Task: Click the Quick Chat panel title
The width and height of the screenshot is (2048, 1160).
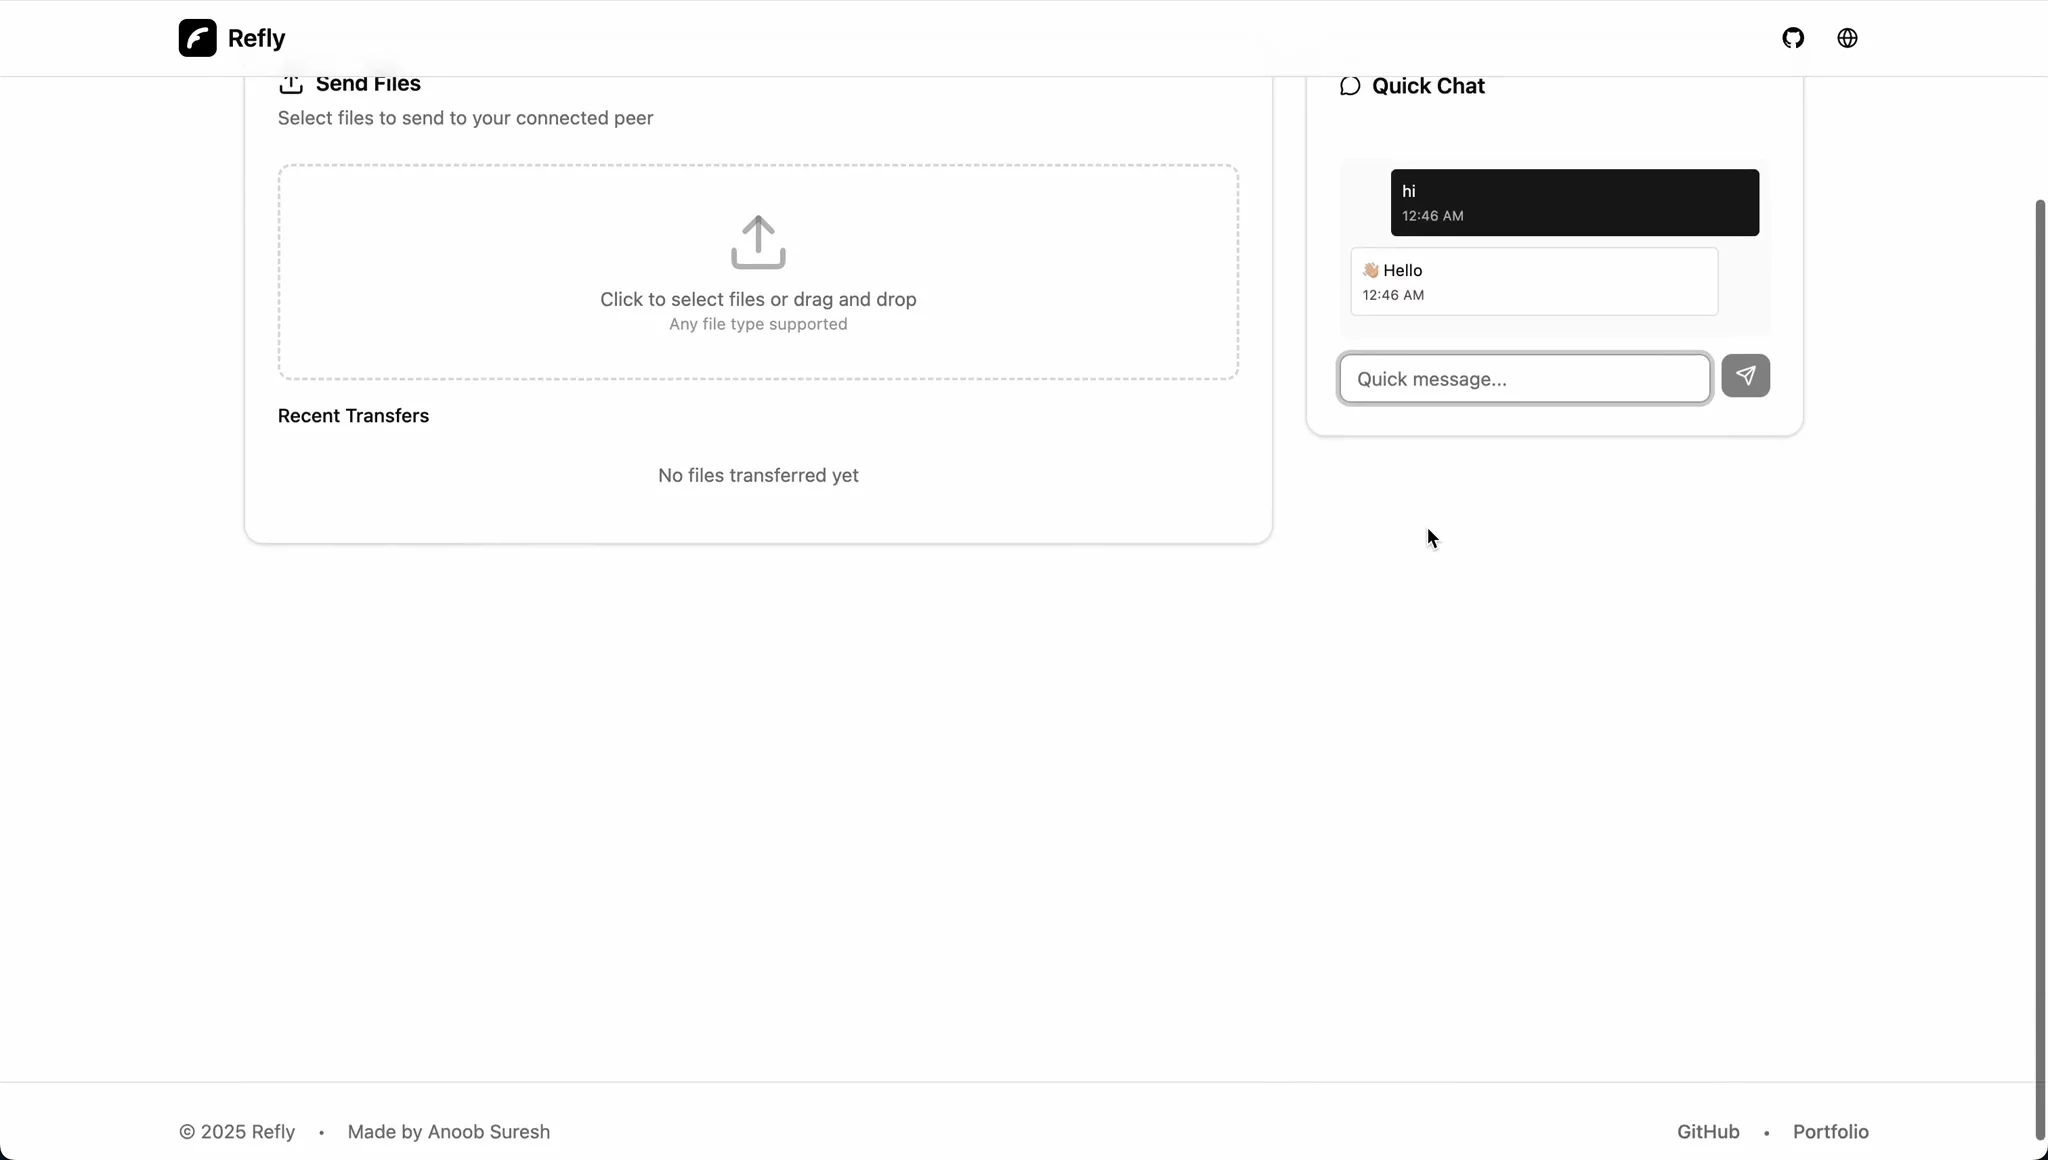Action: click(1427, 85)
